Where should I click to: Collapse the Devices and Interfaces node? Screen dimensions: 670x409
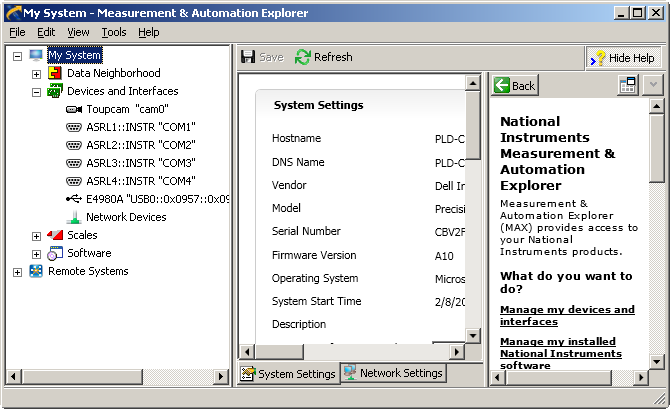(x=36, y=92)
